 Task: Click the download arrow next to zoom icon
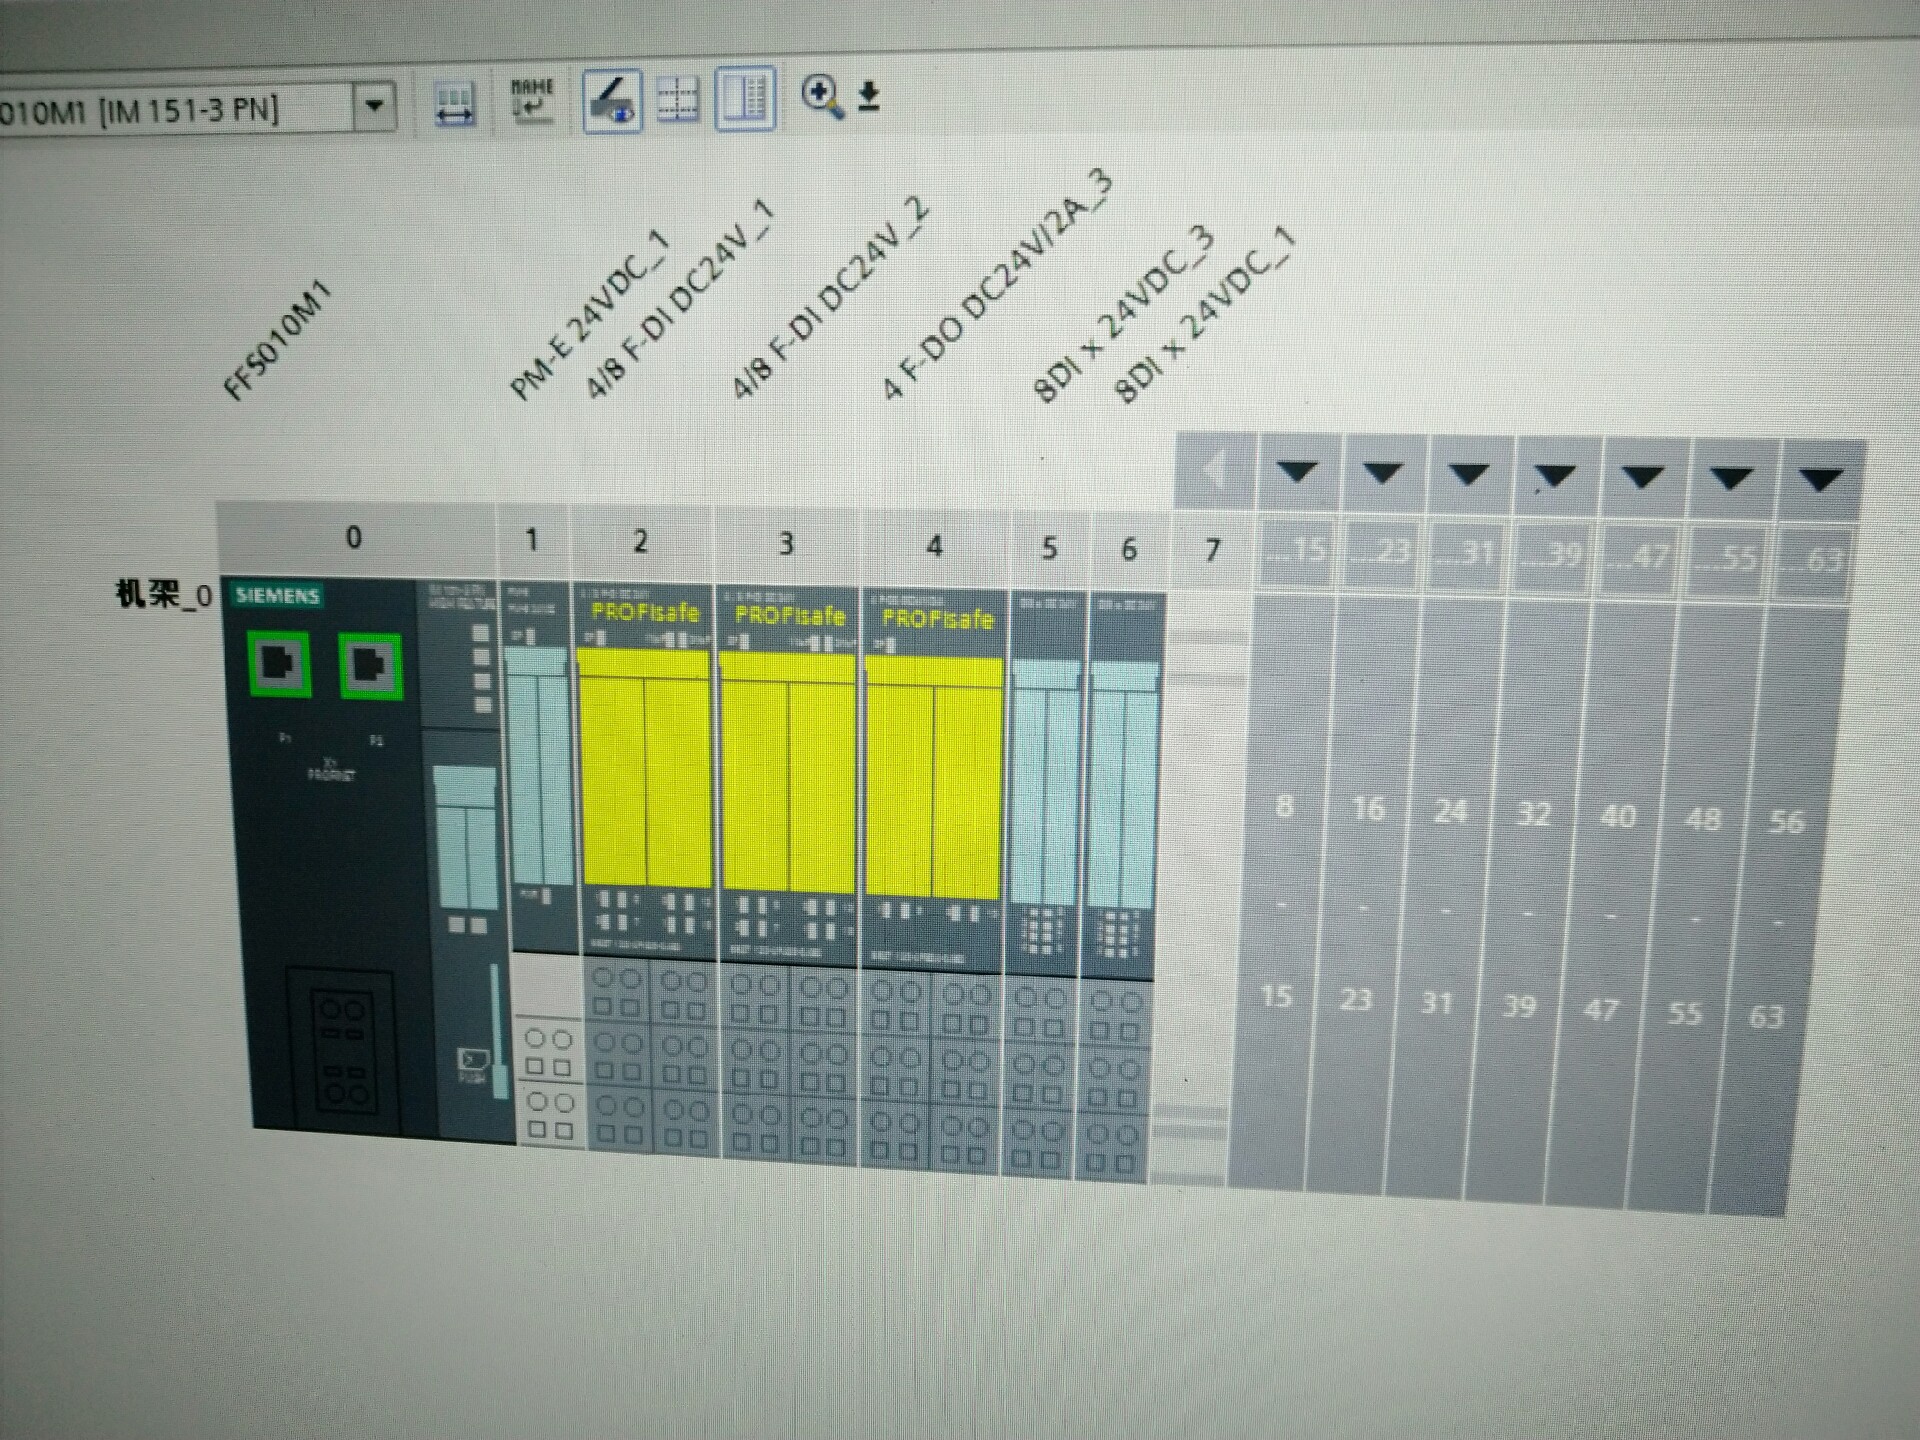pyautogui.click(x=869, y=96)
